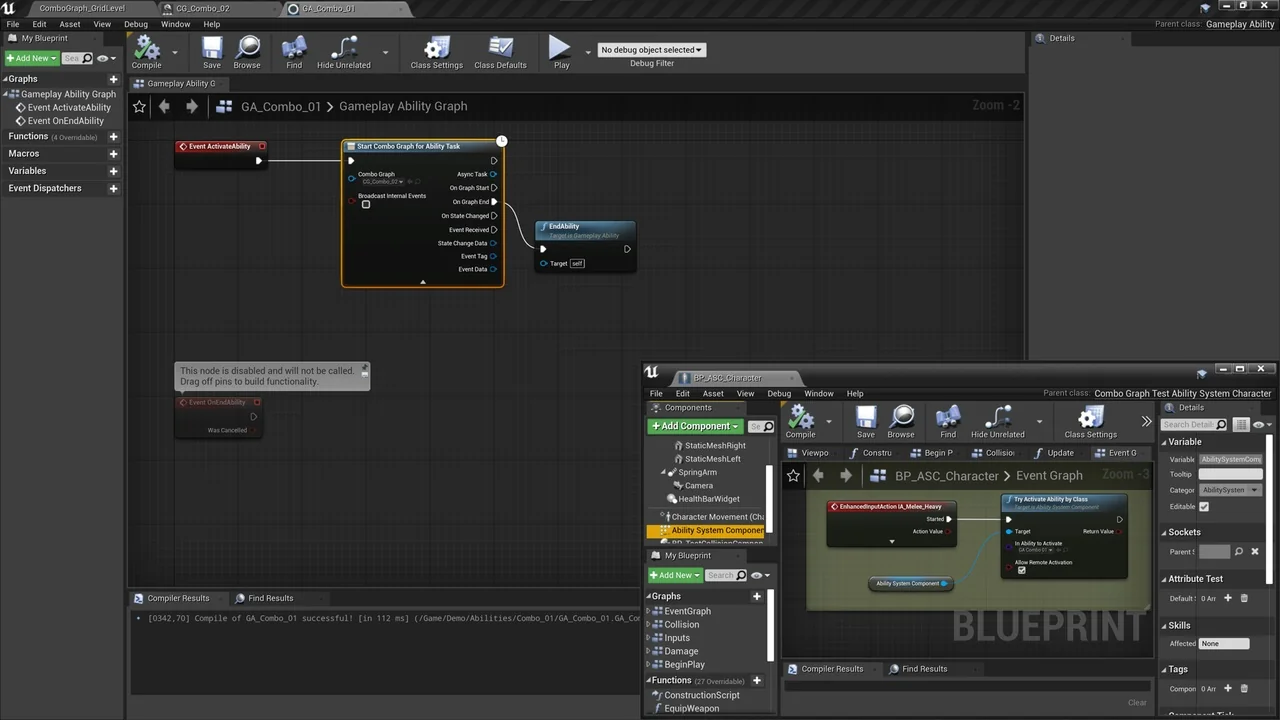1280x720 pixels.
Task: Toggle Broadcast Internal Events on the combo node
Action: click(x=366, y=204)
